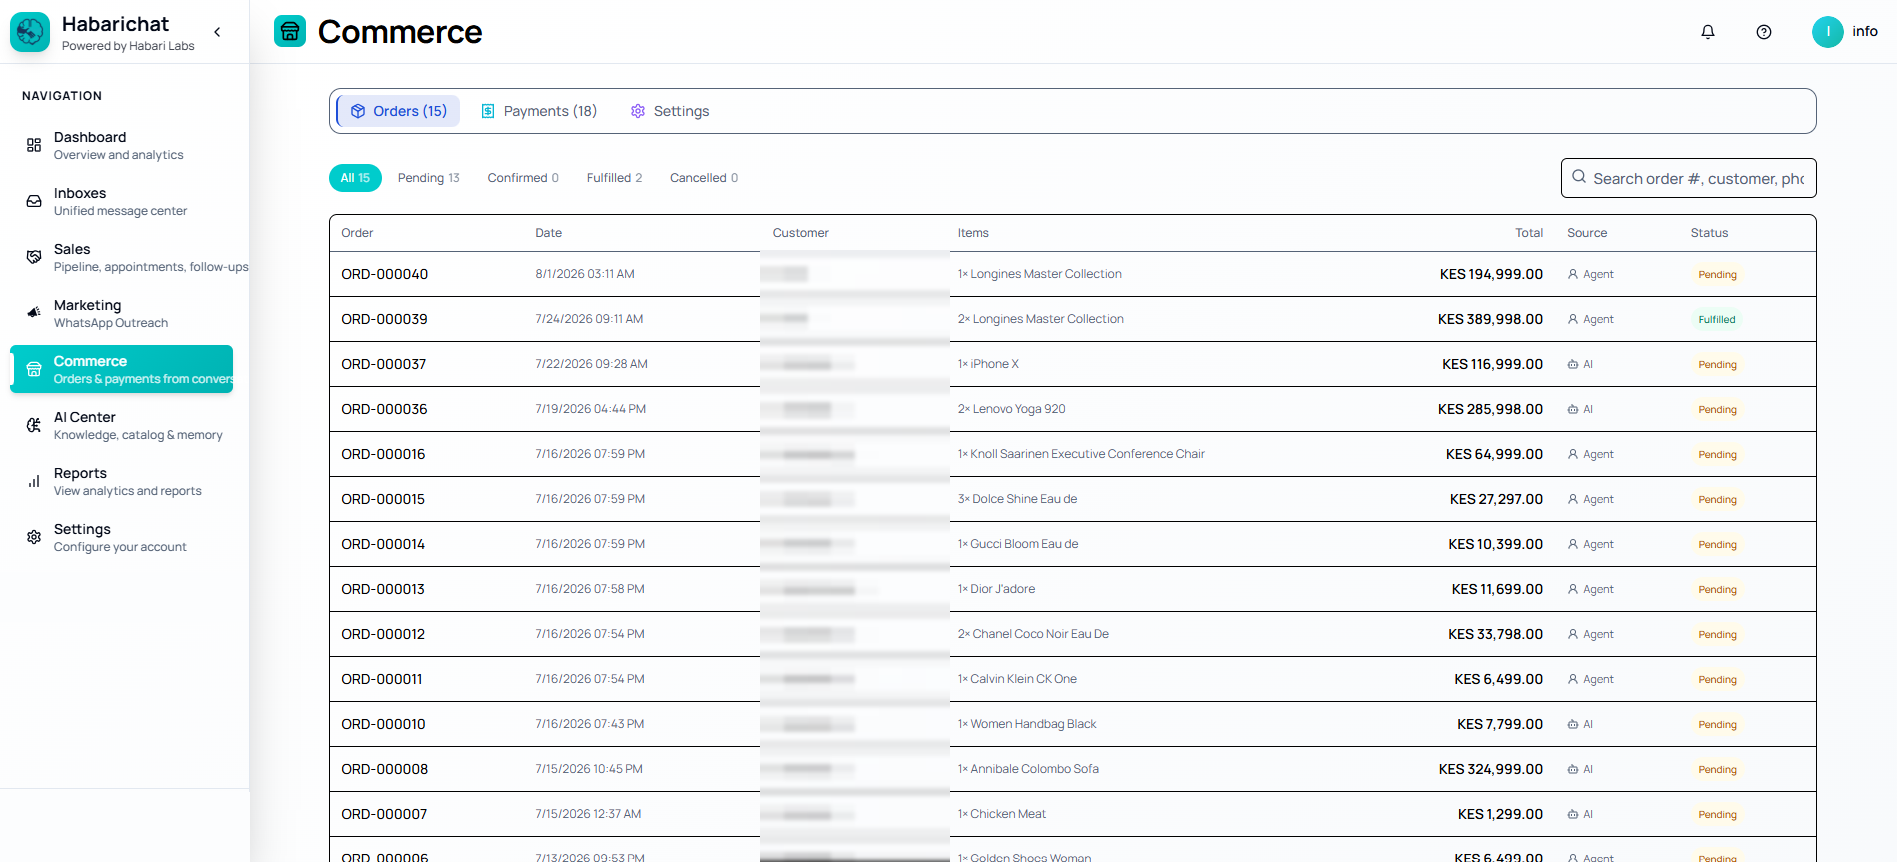Viewport: 1897px width, 862px height.
Task: Filter orders by All 15
Action: (x=355, y=178)
